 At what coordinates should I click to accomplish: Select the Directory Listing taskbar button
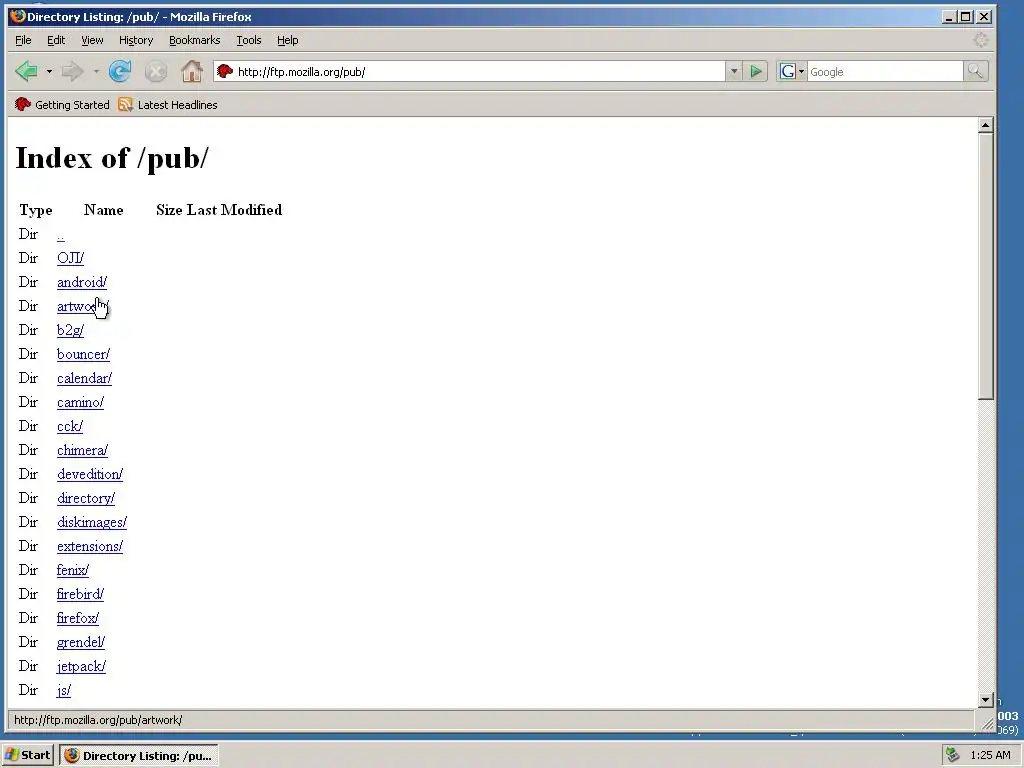[139, 755]
